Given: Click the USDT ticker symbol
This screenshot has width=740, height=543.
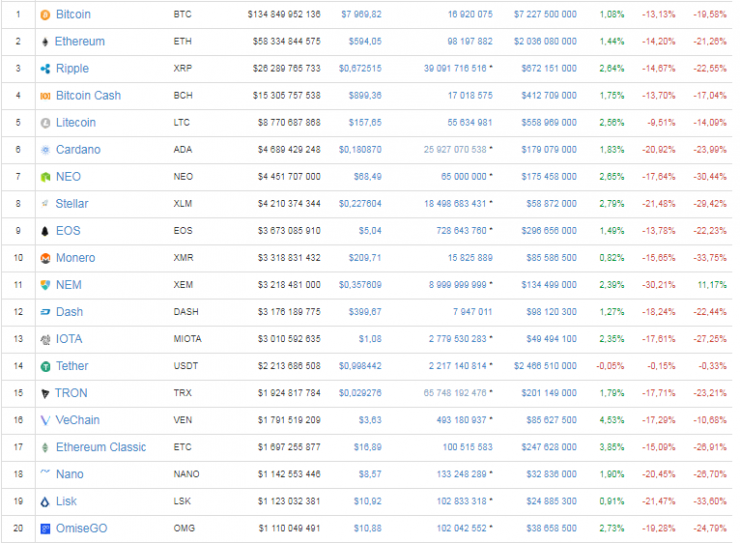Looking at the screenshot, I should tap(185, 366).
